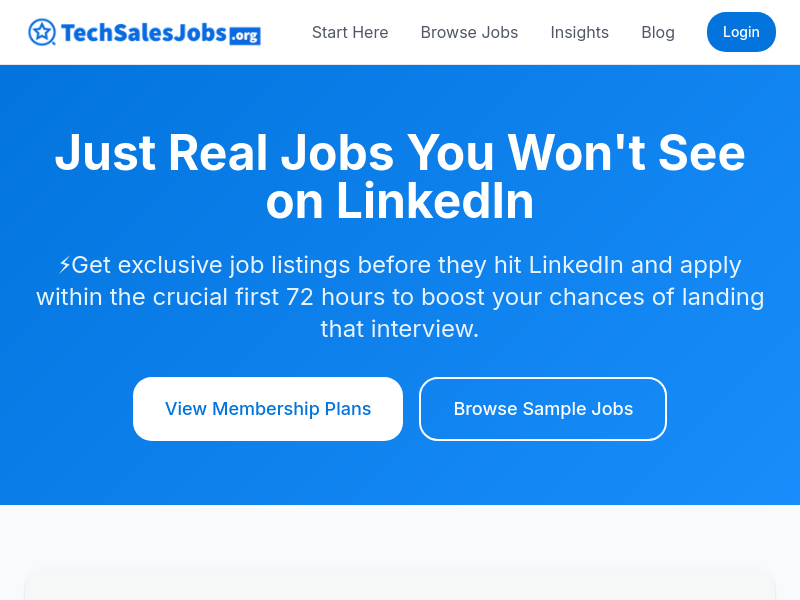The image size is (800, 600).
Task: Click the word "Won't" in the headline
Action: click(x=577, y=154)
